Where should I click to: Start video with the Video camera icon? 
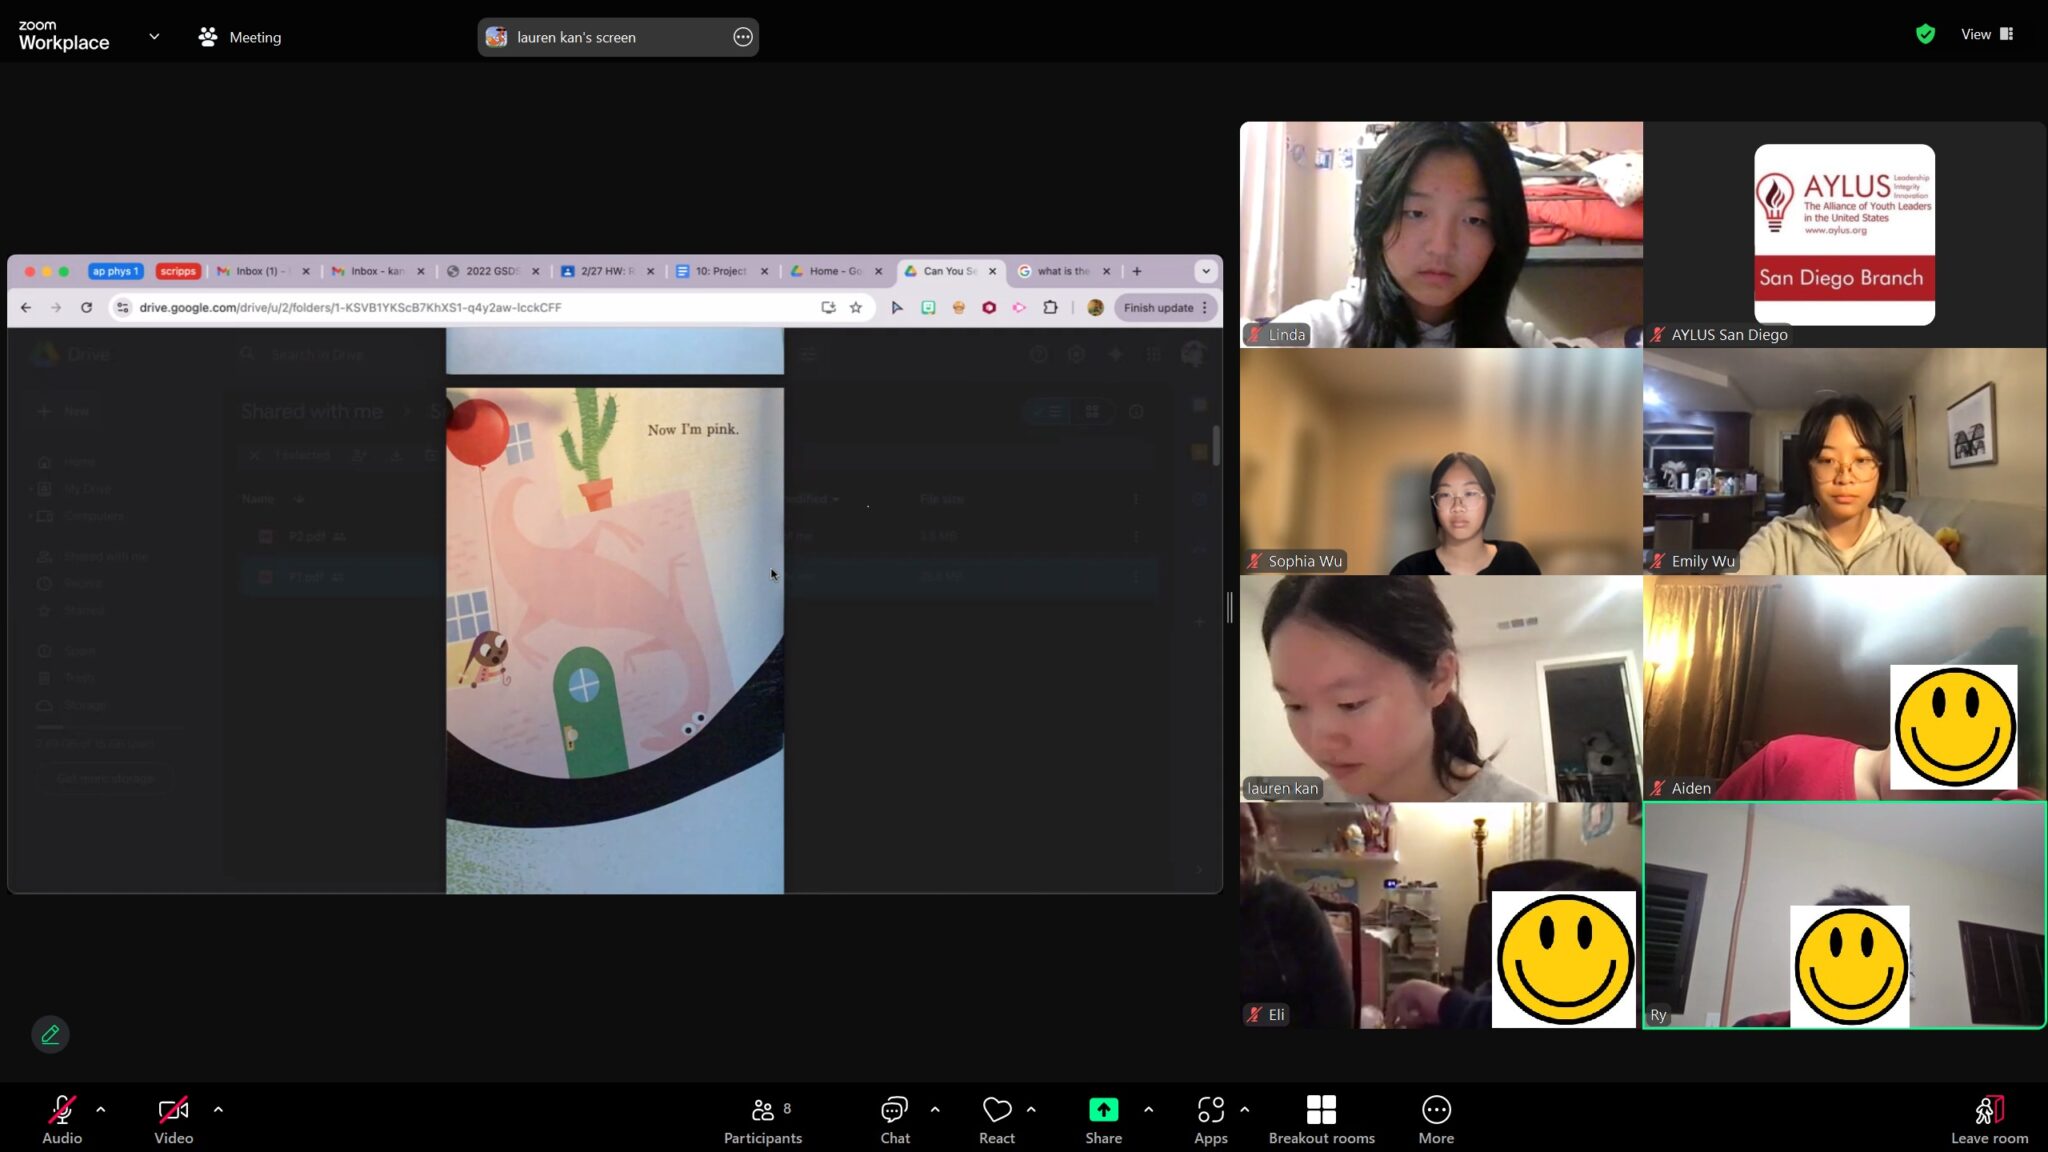pyautogui.click(x=173, y=1110)
